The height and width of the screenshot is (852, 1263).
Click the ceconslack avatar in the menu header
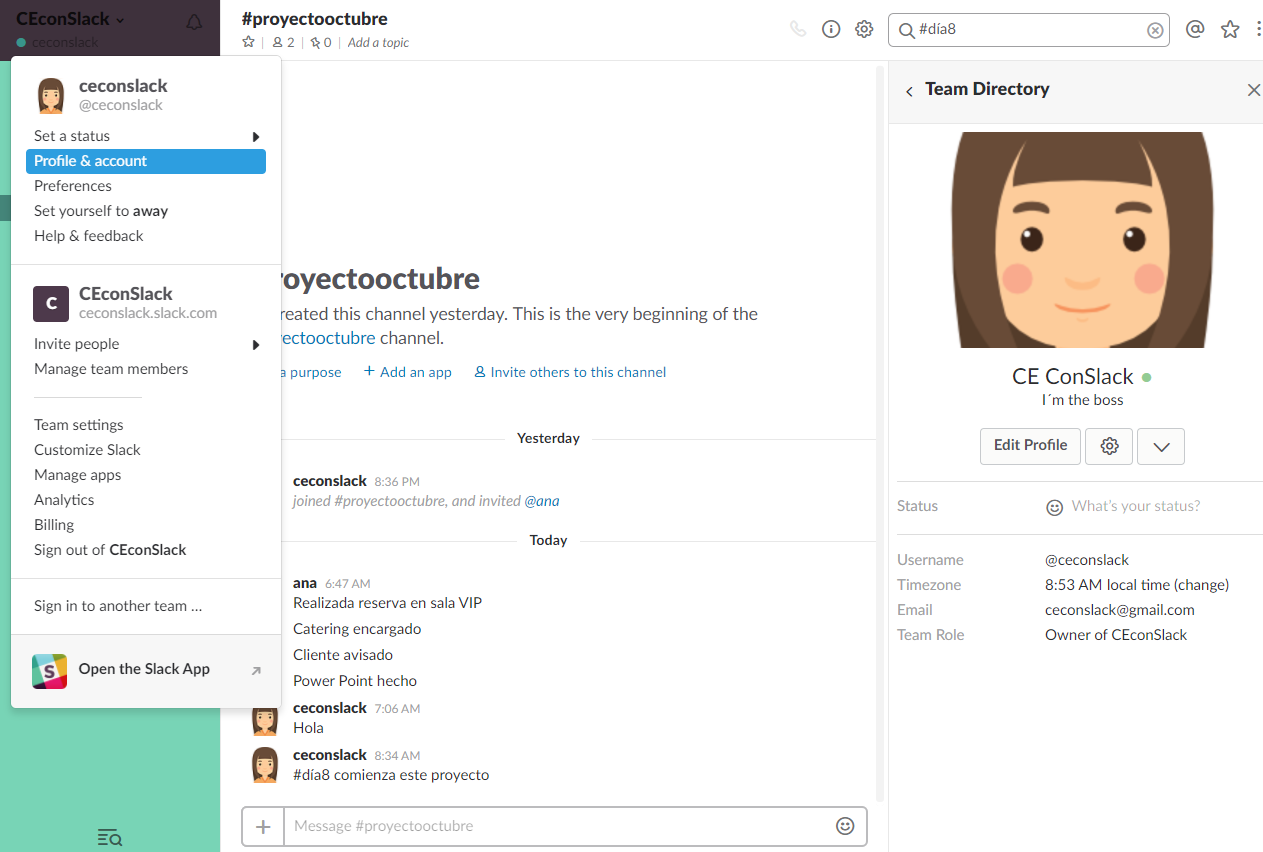point(51,95)
